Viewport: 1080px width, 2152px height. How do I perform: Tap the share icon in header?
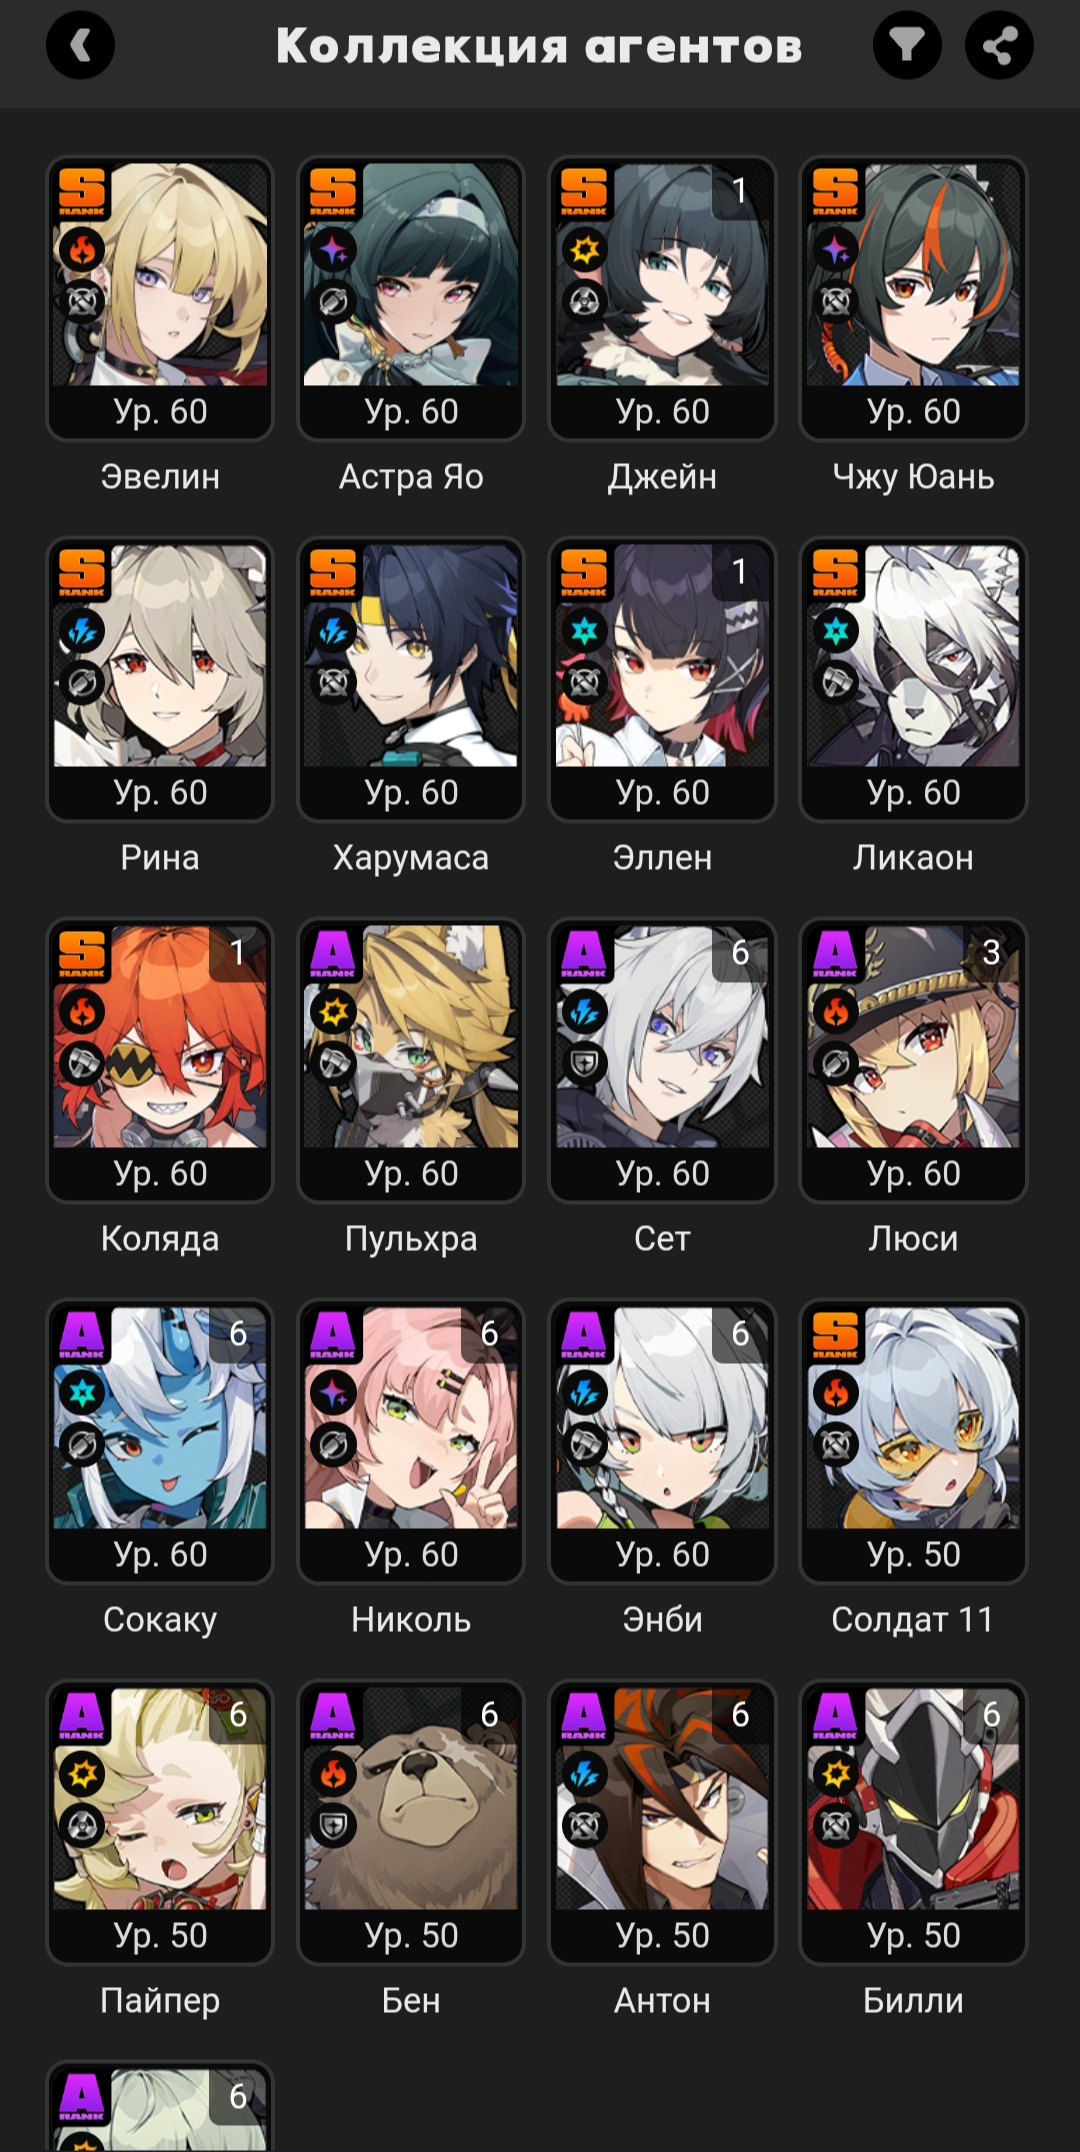[999, 45]
